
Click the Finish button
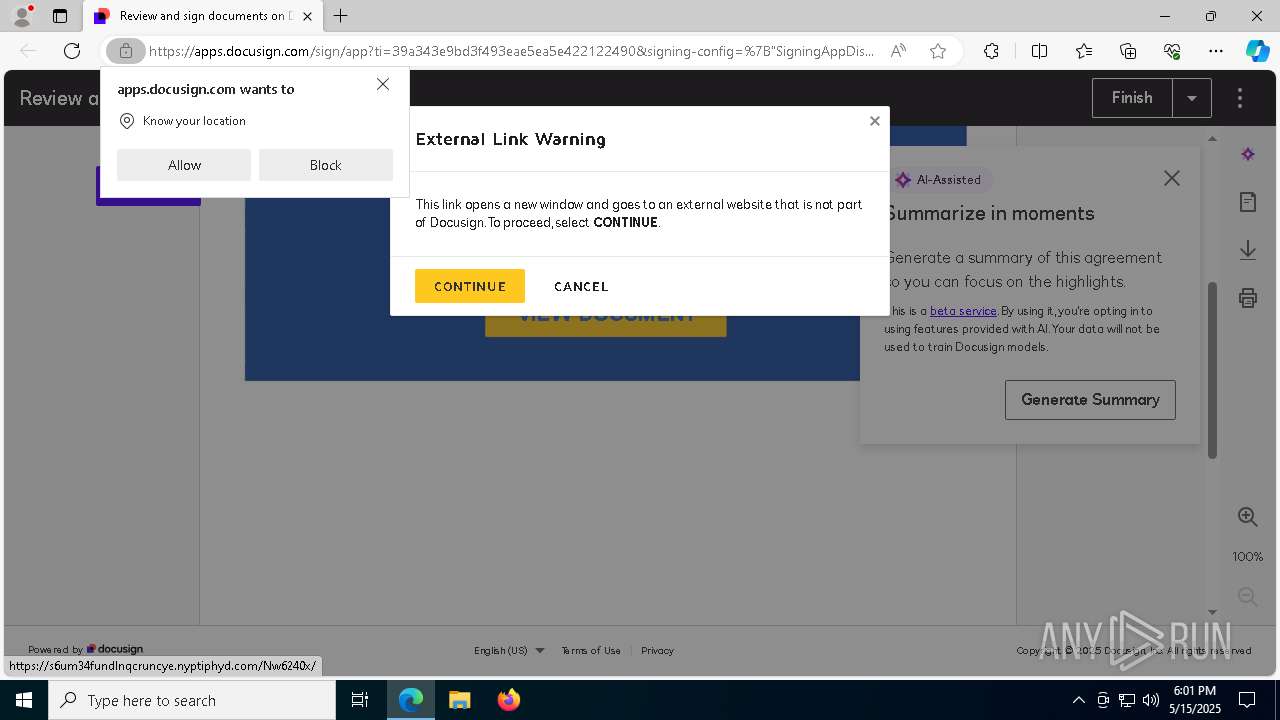pyautogui.click(x=1132, y=98)
